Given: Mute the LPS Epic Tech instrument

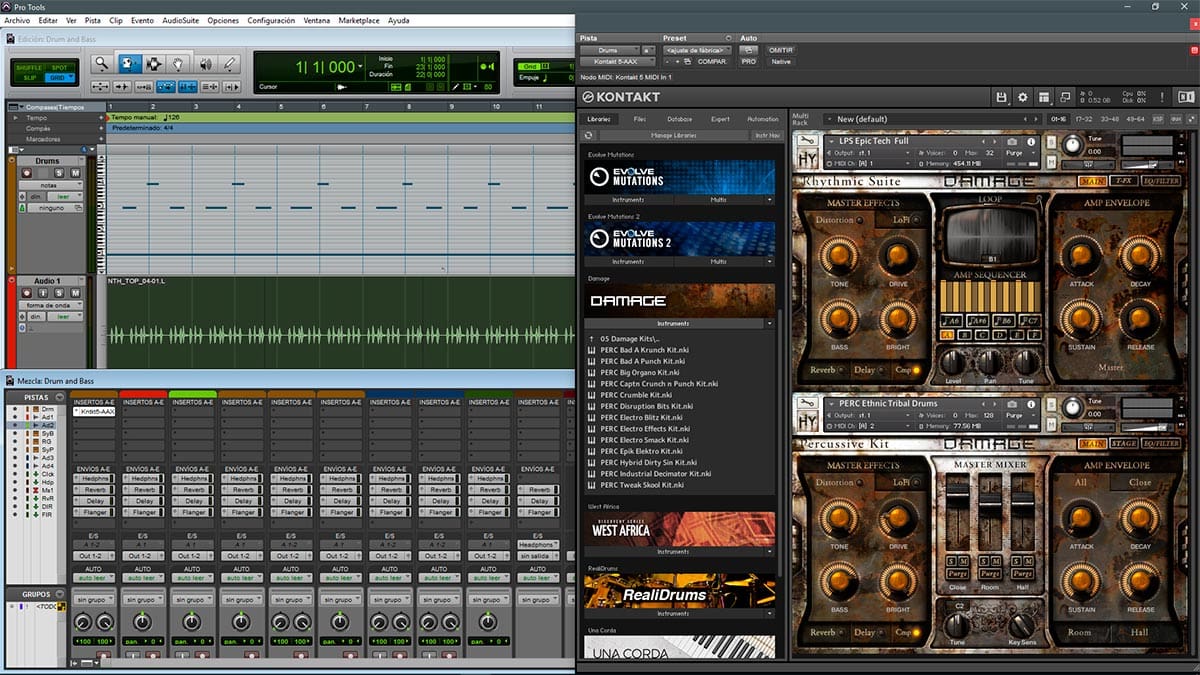Looking at the screenshot, I should (x=1051, y=162).
